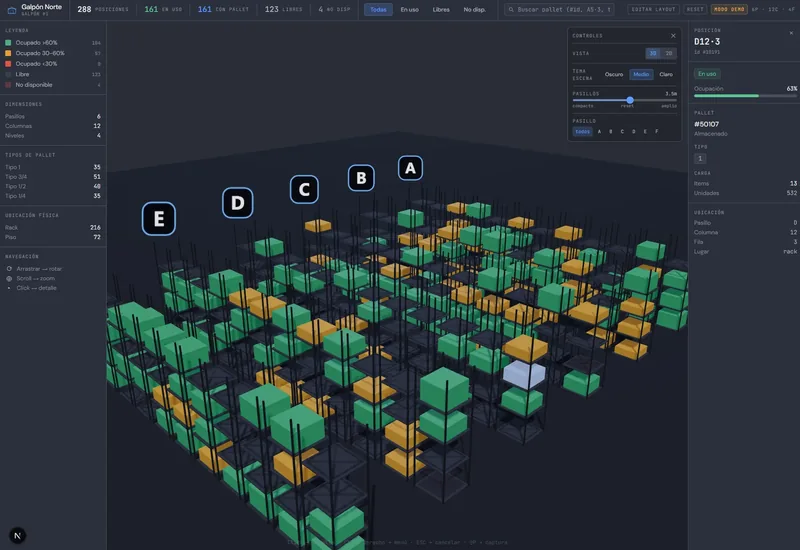Click the Pasillos width slider handle
Image resolution: width=800 pixels, height=550 pixels.
(630, 100)
